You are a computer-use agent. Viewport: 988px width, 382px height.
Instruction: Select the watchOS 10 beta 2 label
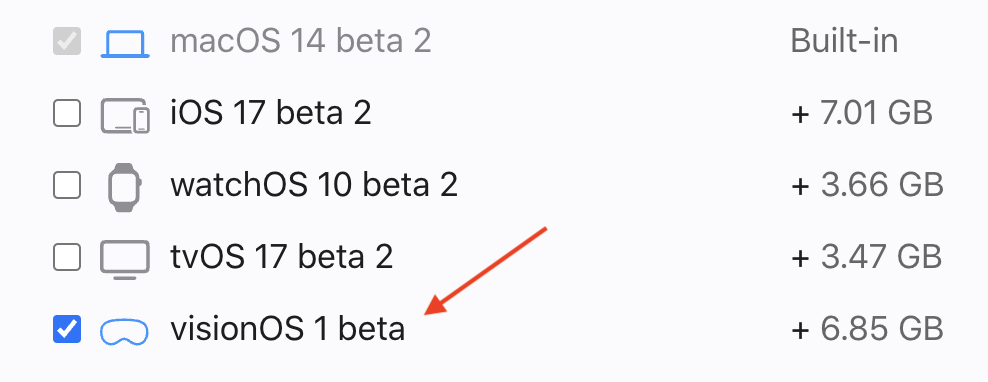(x=314, y=185)
